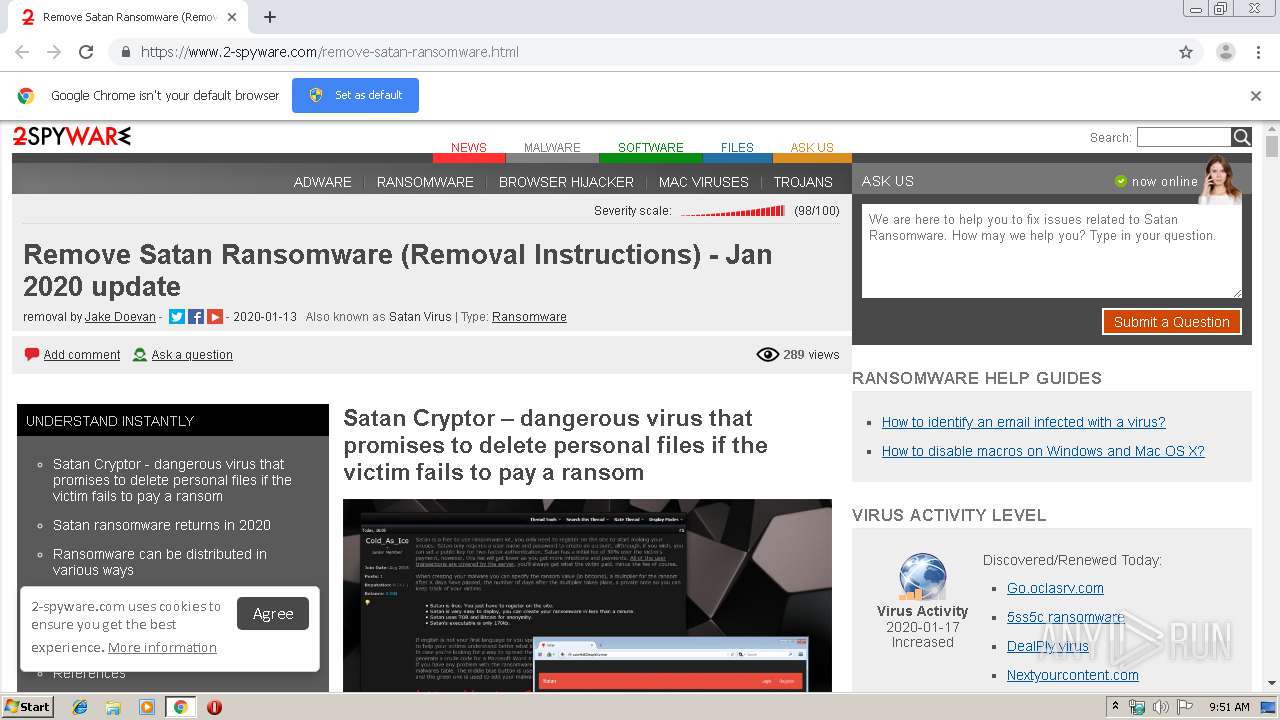This screenshot has width=1280, height=720.
Task: Select BROWSER HIJACKER category
Action: coord(566,182)
